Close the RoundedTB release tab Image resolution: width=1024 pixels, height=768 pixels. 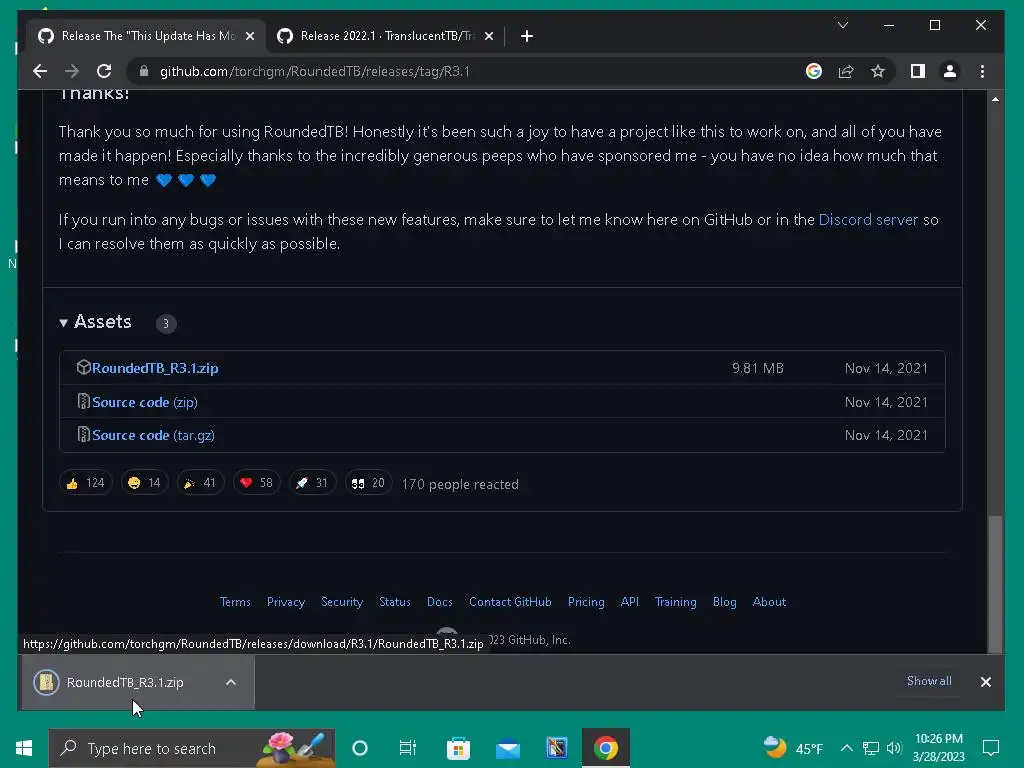coord(249,36)
